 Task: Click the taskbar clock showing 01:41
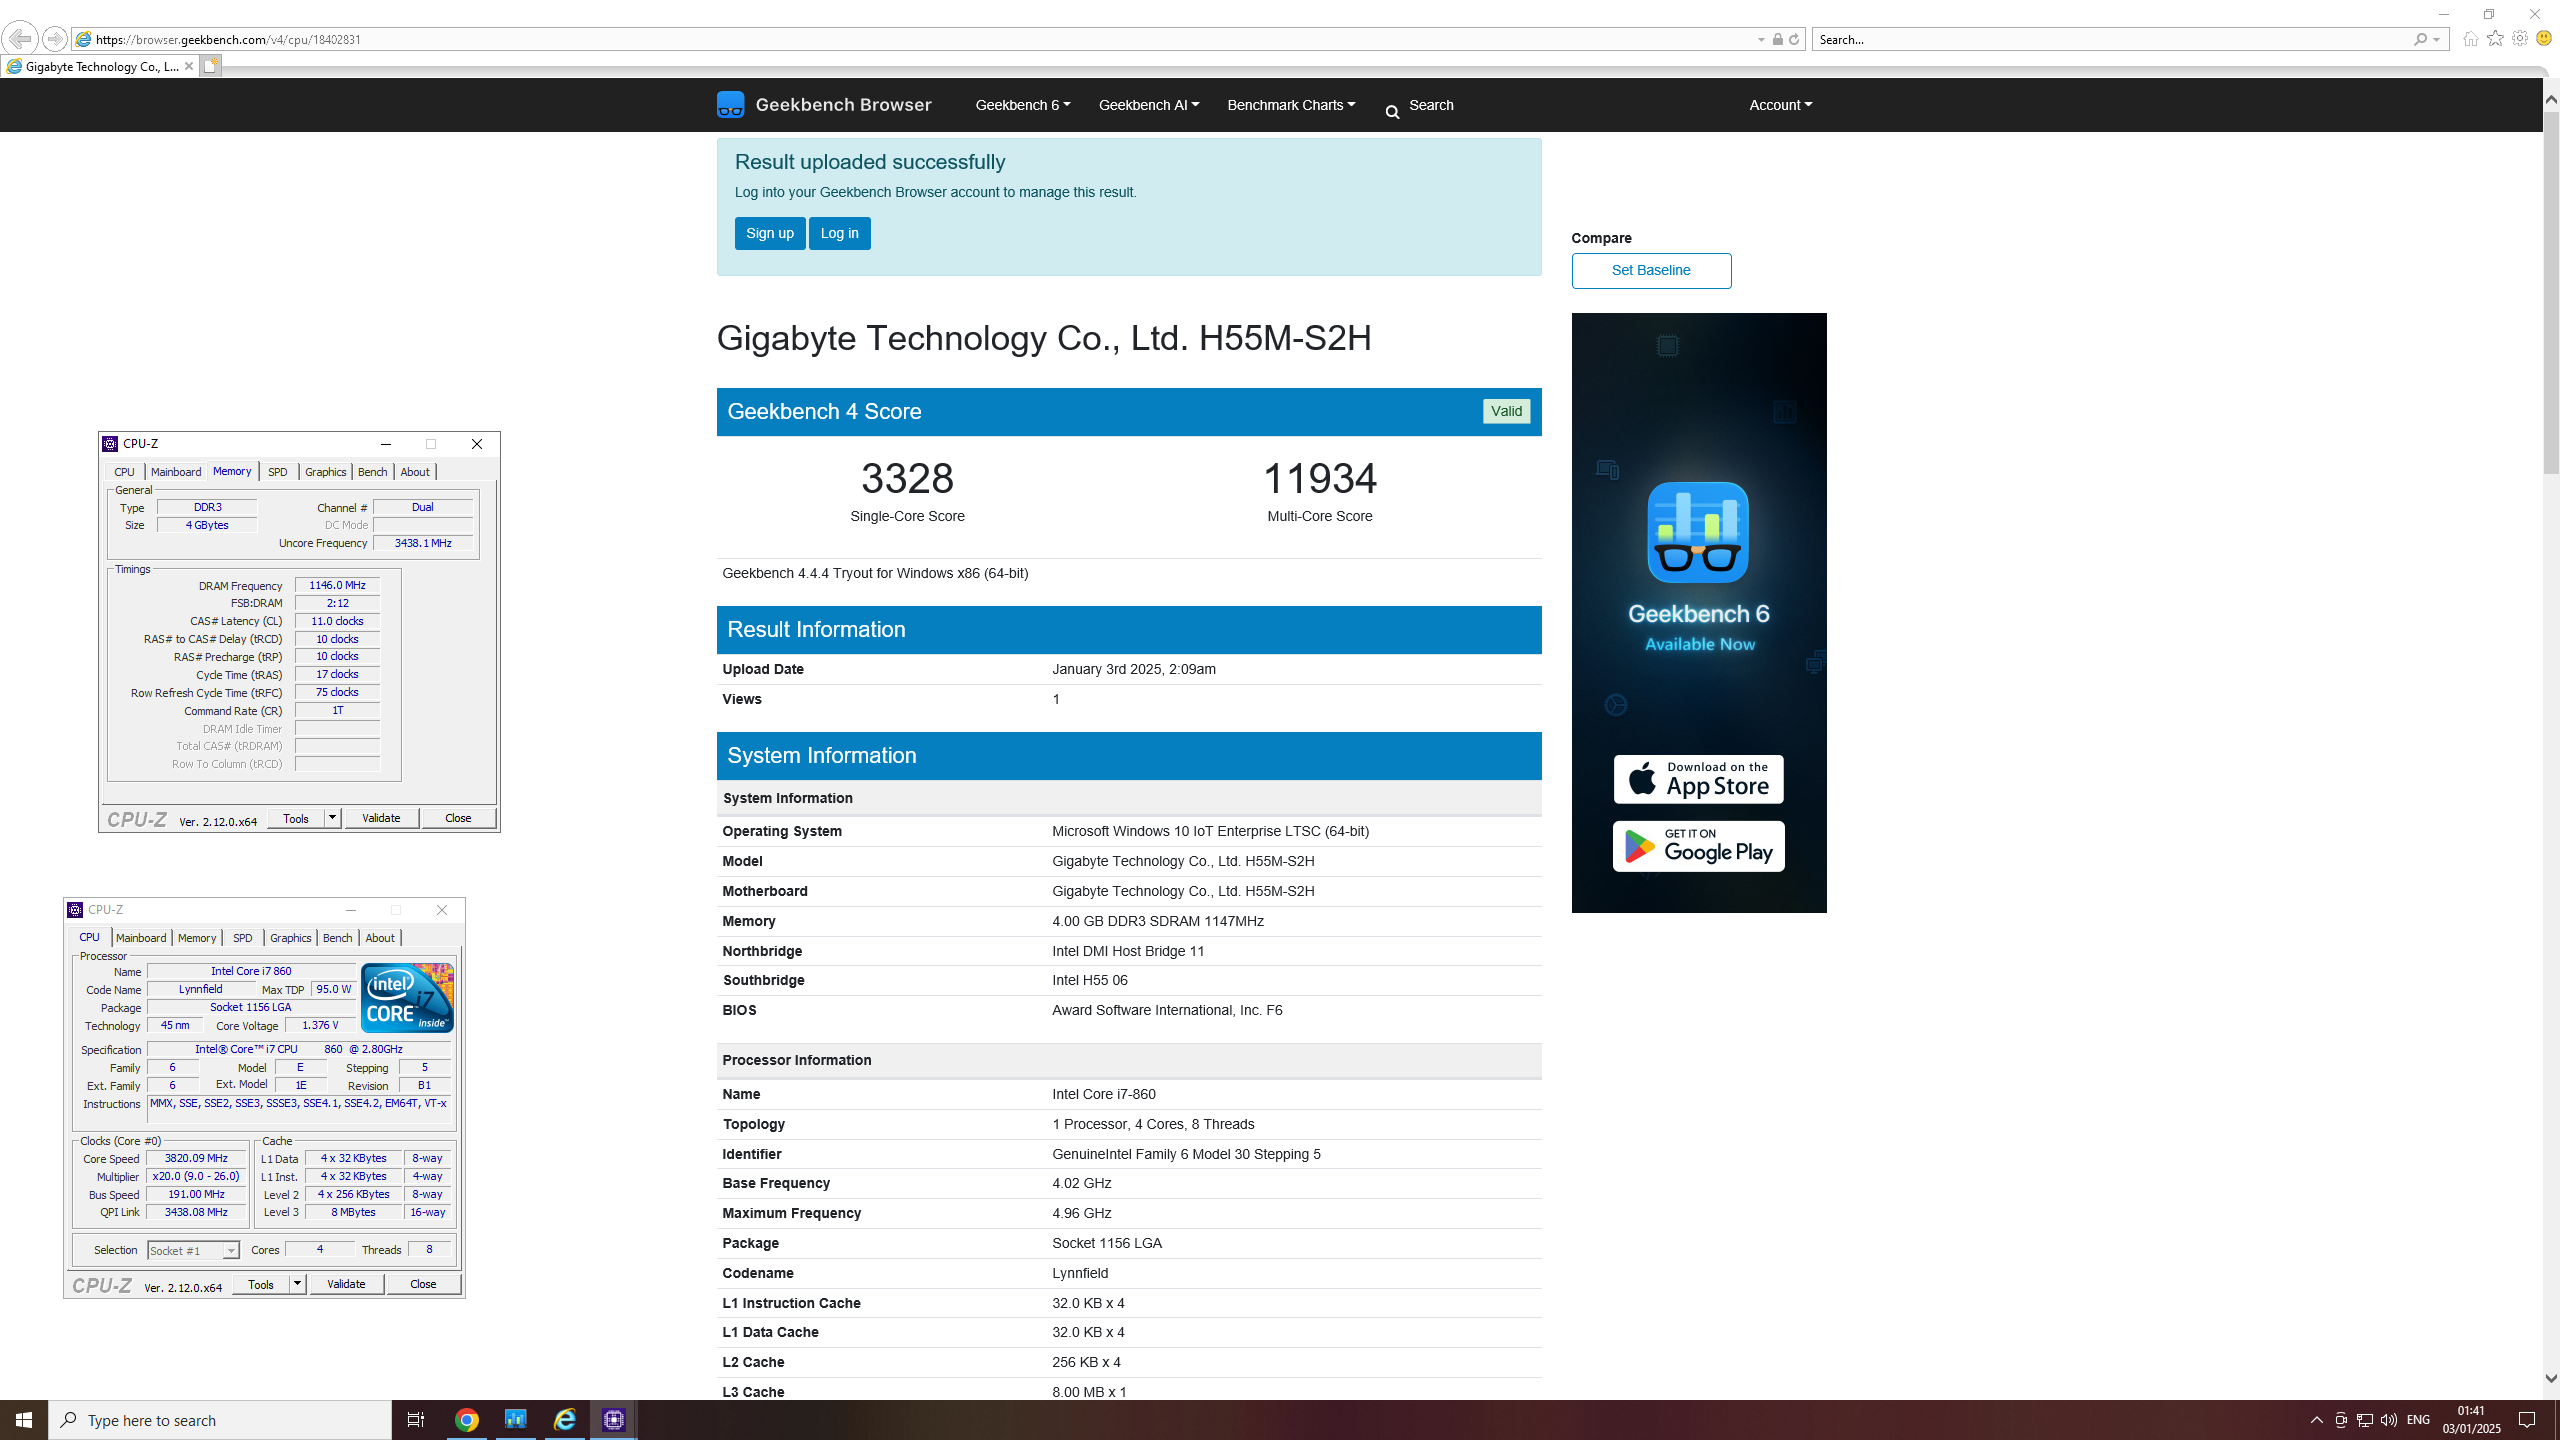tap(2471, 1420)
